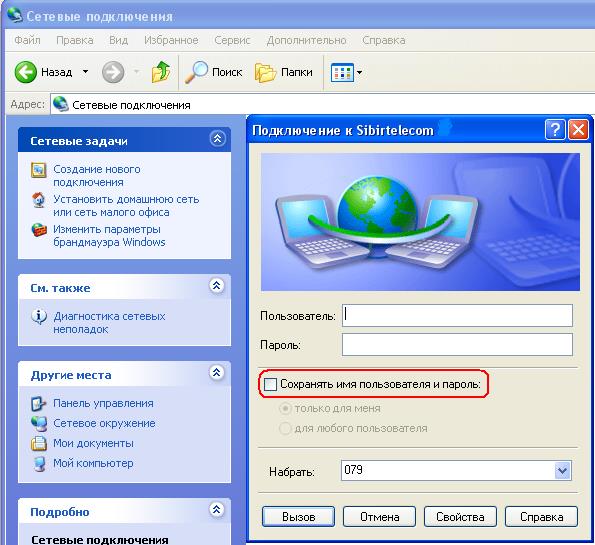Toggle the Folders pane icon
The image size is (595, 545).
(x=265, y=72)
